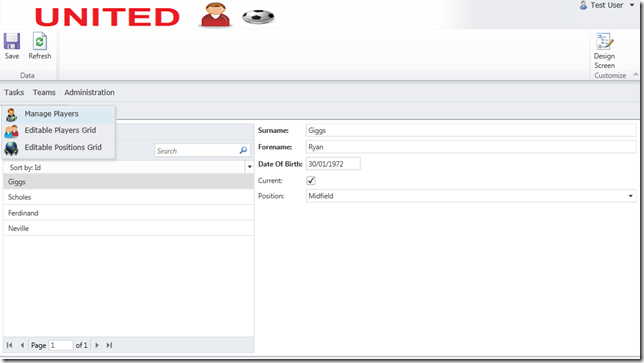Open the Tasks menu
The image size is (644, 363).
tap(14, 92)
